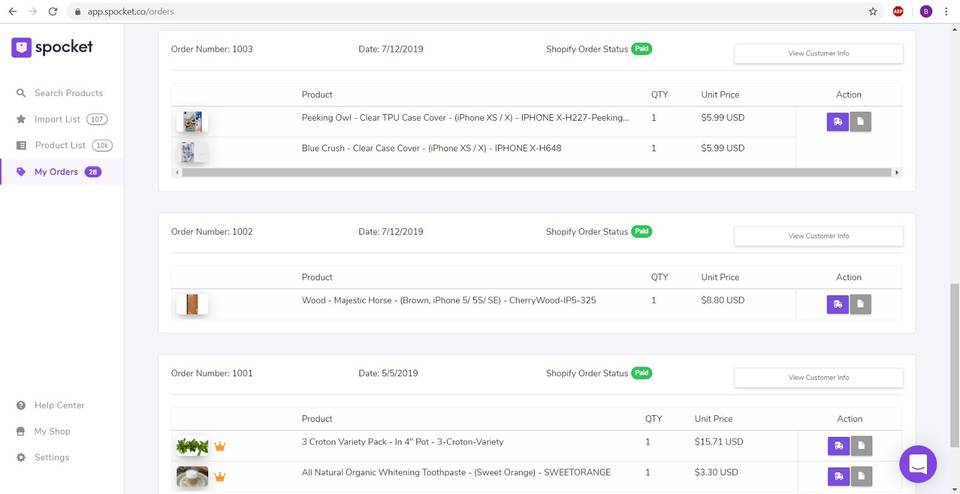Click the gray invoice icon for order 1002

click(x=860, y=304)
